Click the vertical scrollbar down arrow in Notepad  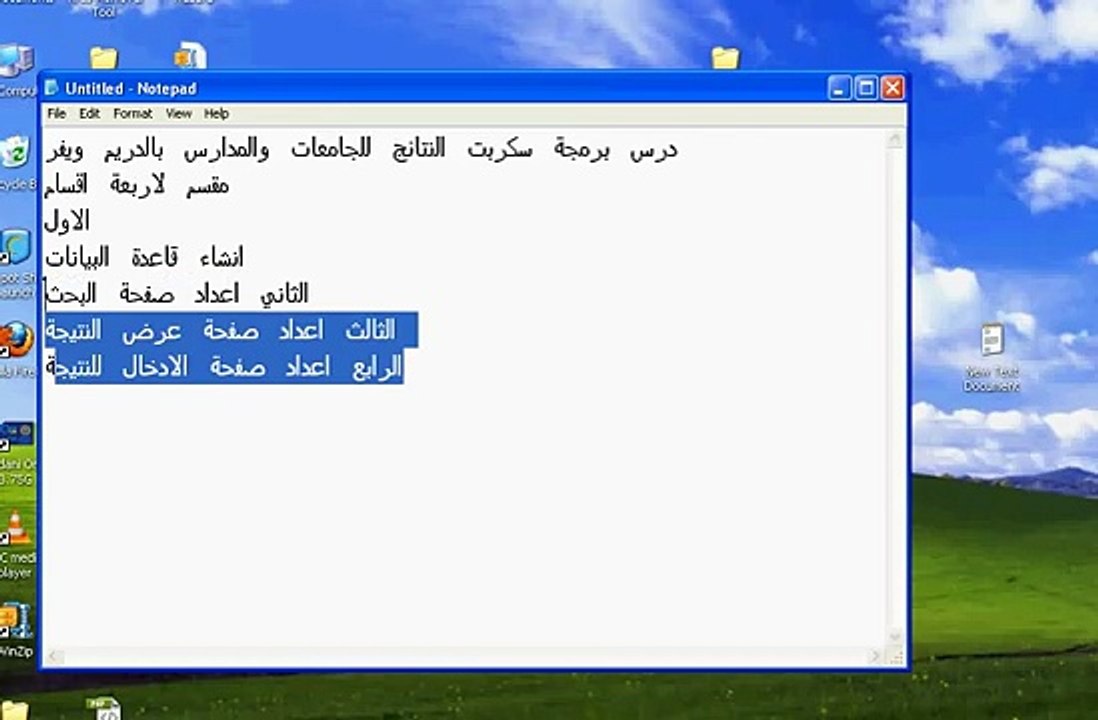[x=894, y=636]
